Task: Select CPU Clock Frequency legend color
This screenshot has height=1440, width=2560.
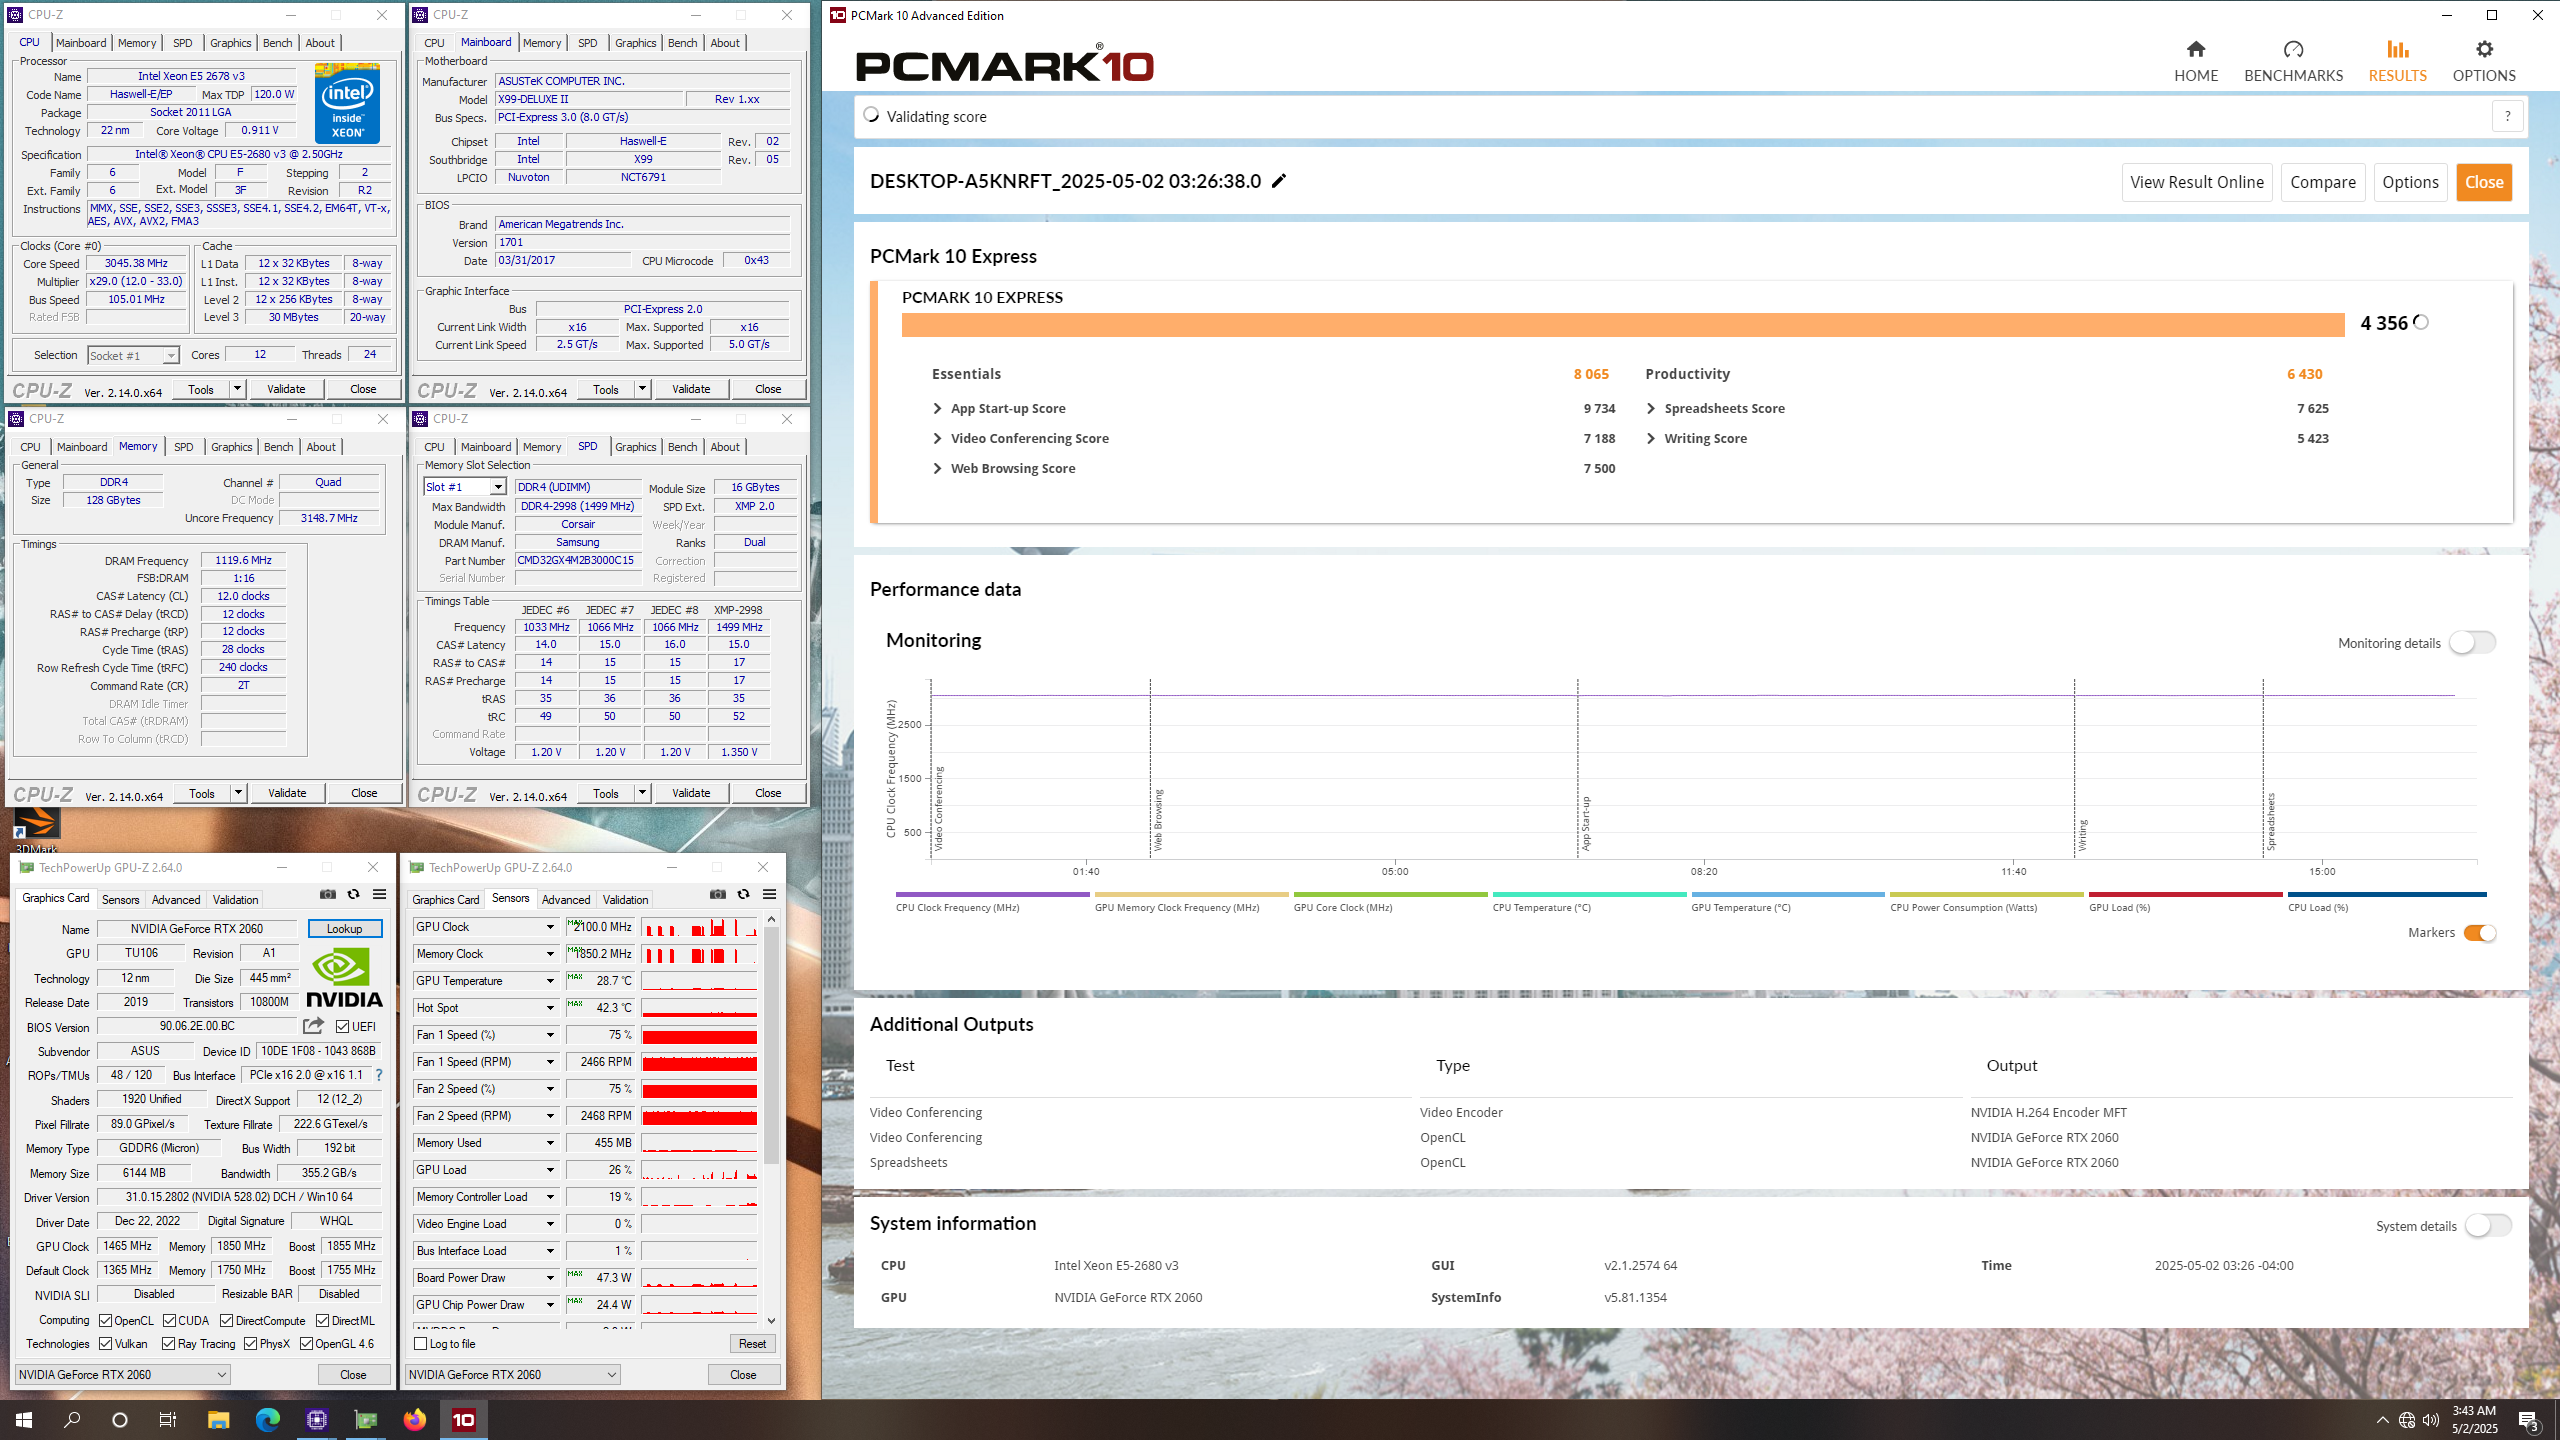Action: [992, 894]
